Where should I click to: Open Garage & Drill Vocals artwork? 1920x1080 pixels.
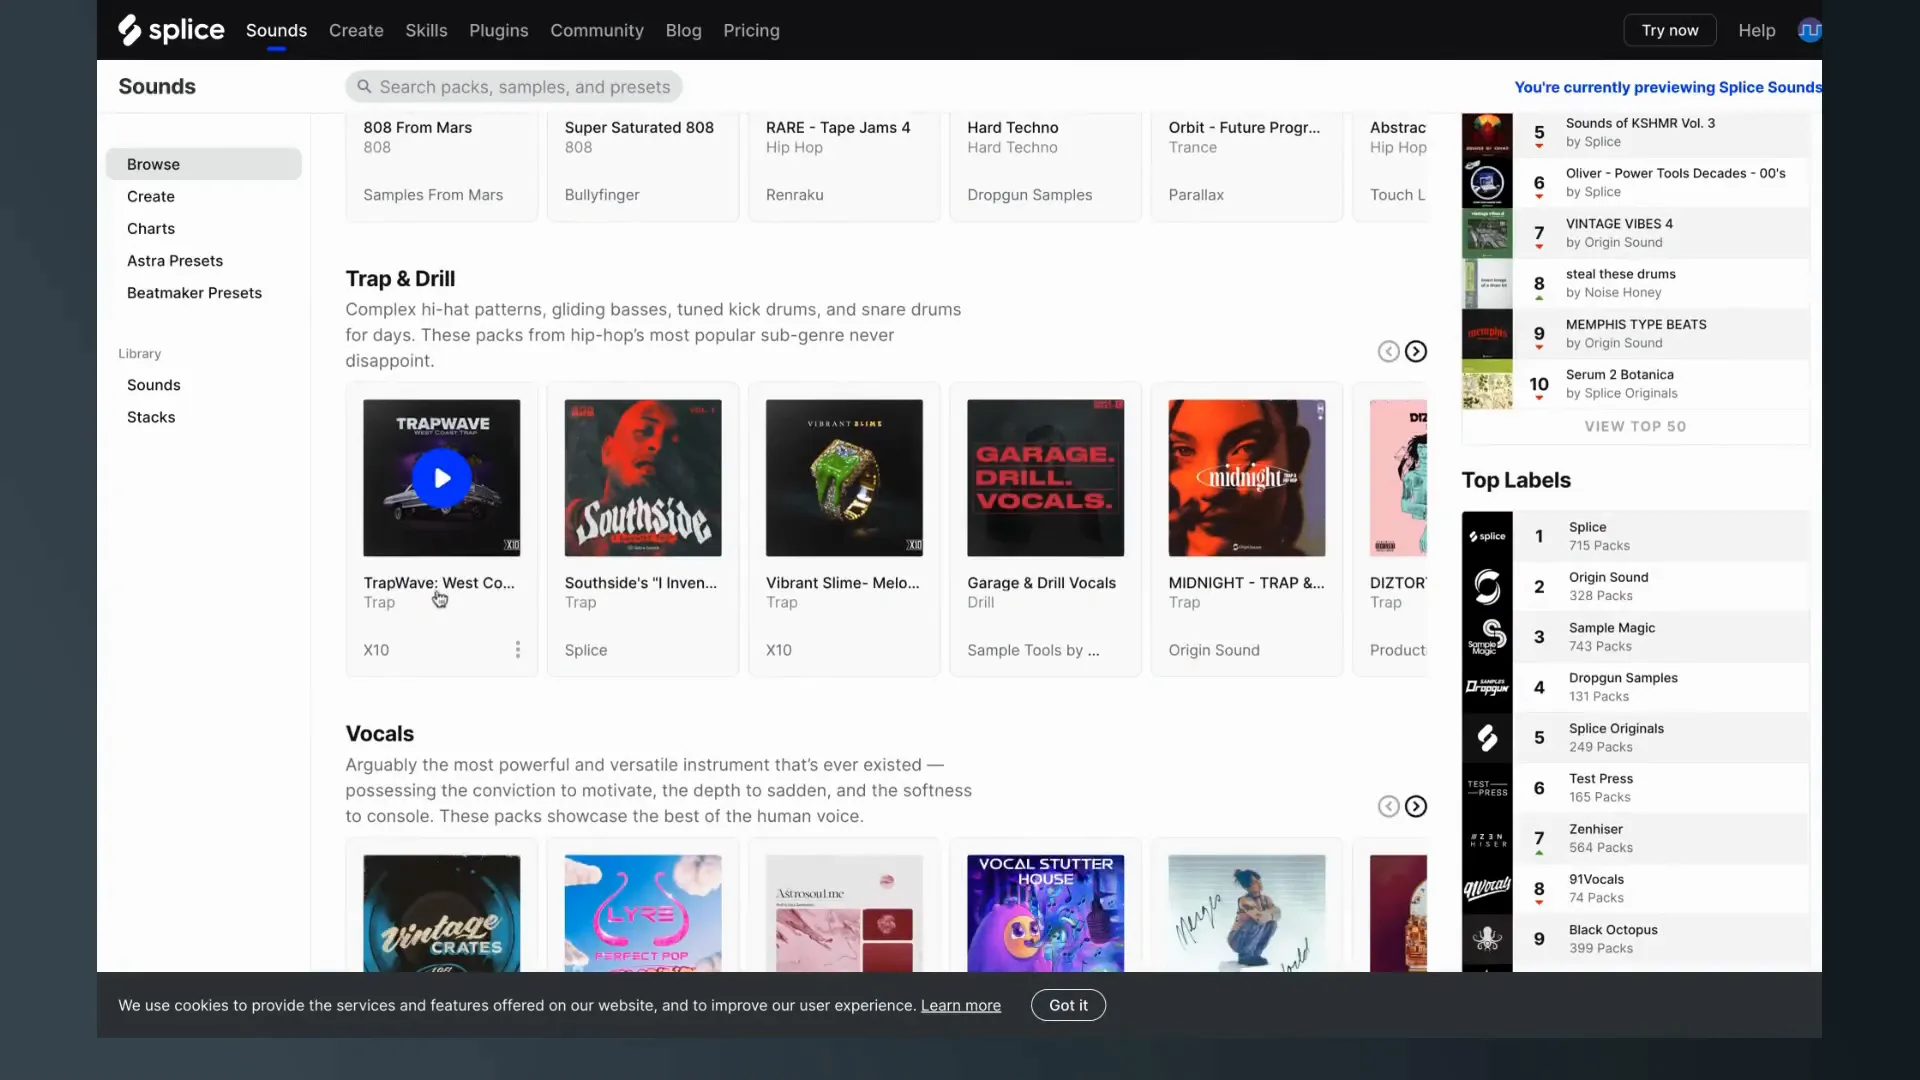(x=1046, y=478)
